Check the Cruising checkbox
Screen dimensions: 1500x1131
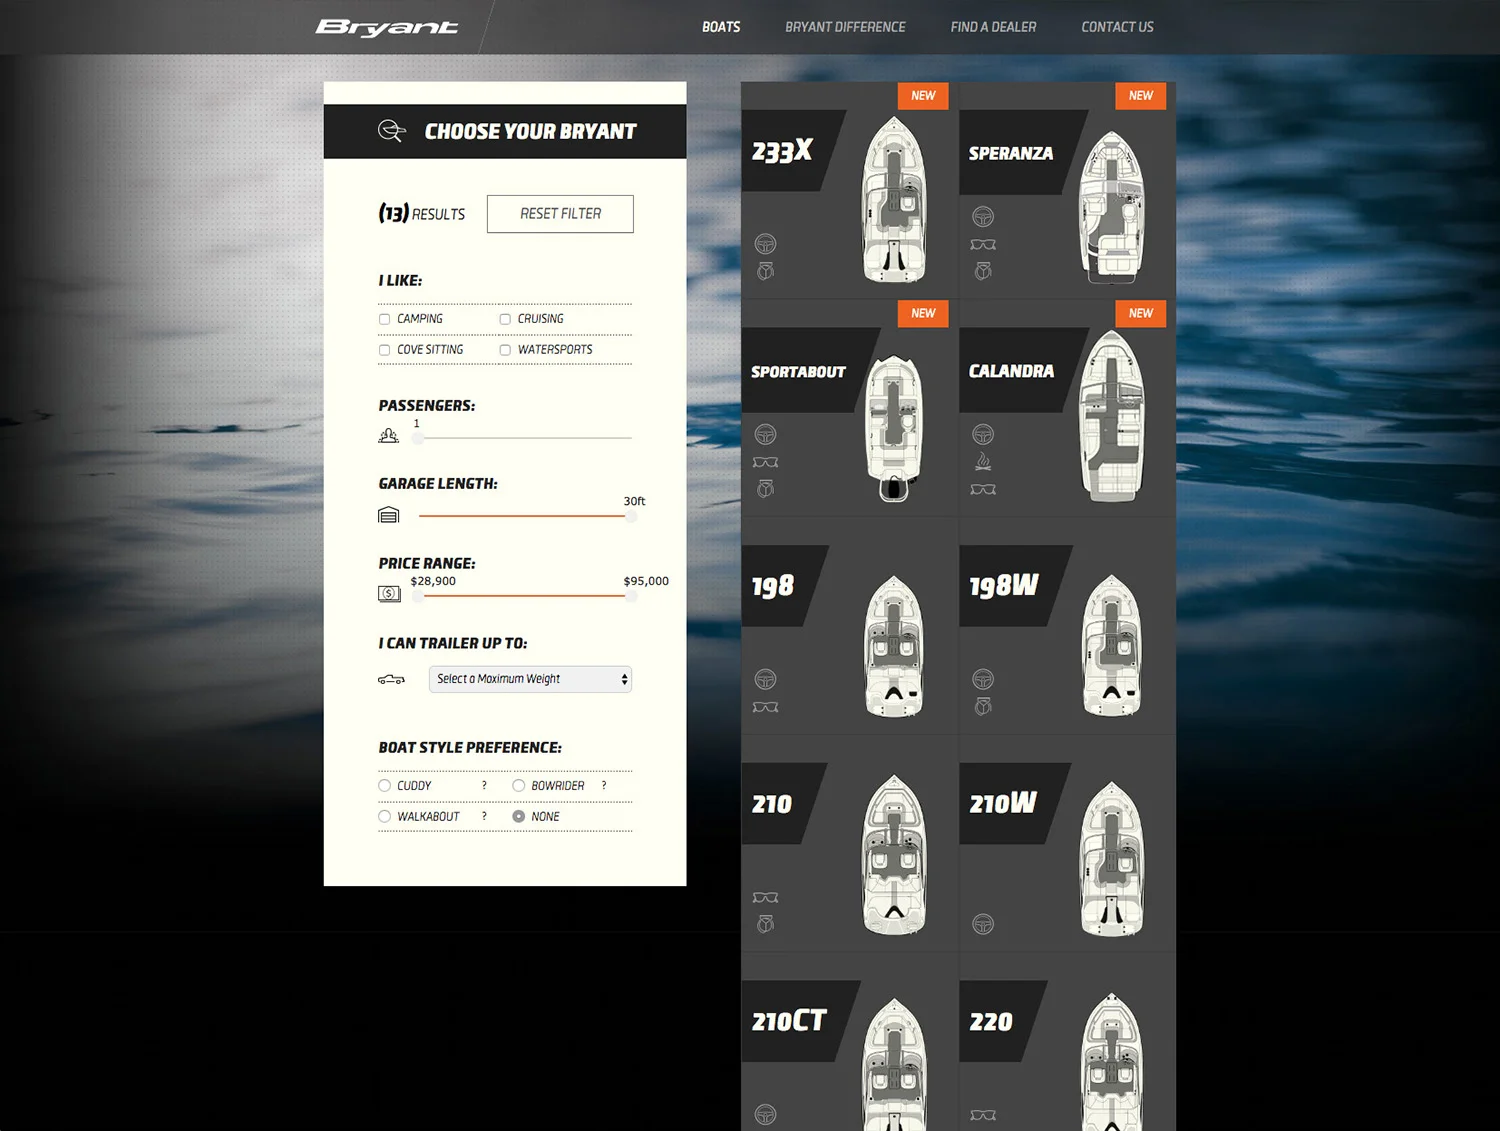pos(505,319)
